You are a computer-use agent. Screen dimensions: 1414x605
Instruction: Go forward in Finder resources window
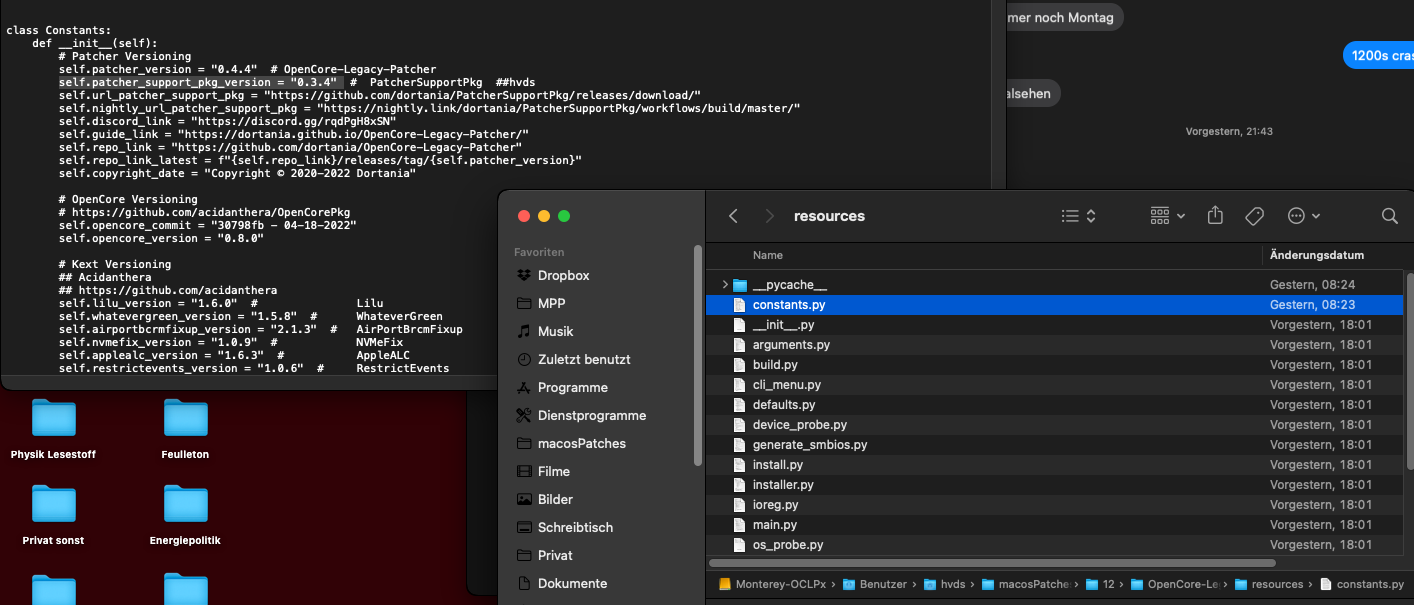coord(769,216)
